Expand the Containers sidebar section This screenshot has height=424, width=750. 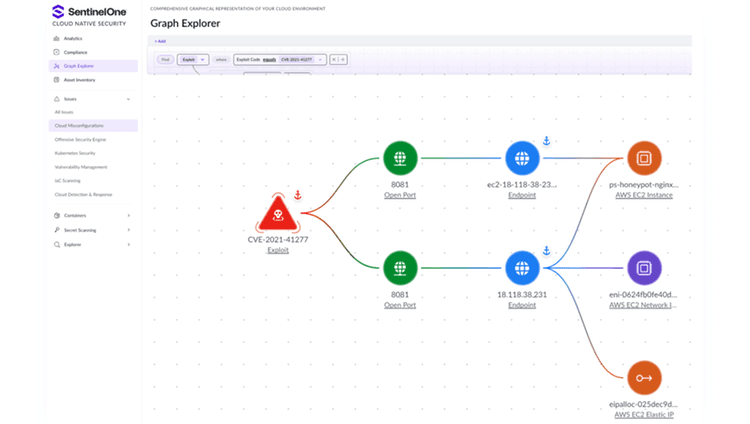coord(128,215)
